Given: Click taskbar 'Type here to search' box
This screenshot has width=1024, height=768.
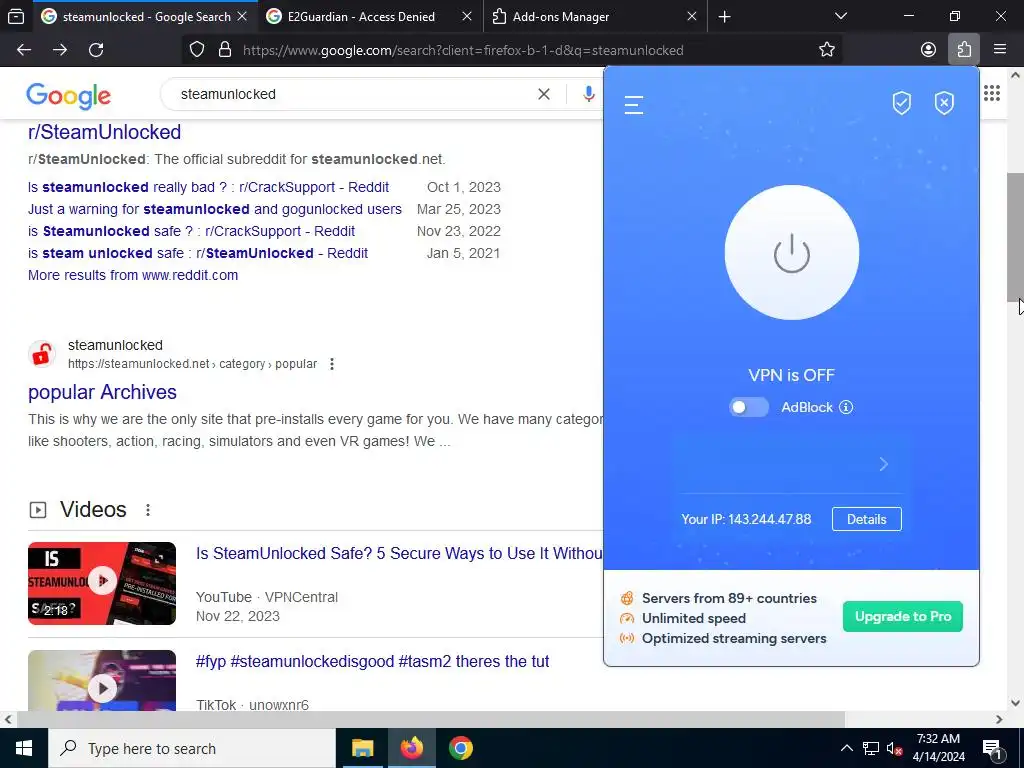Looking at the screenshot, I should coord(192,748).
